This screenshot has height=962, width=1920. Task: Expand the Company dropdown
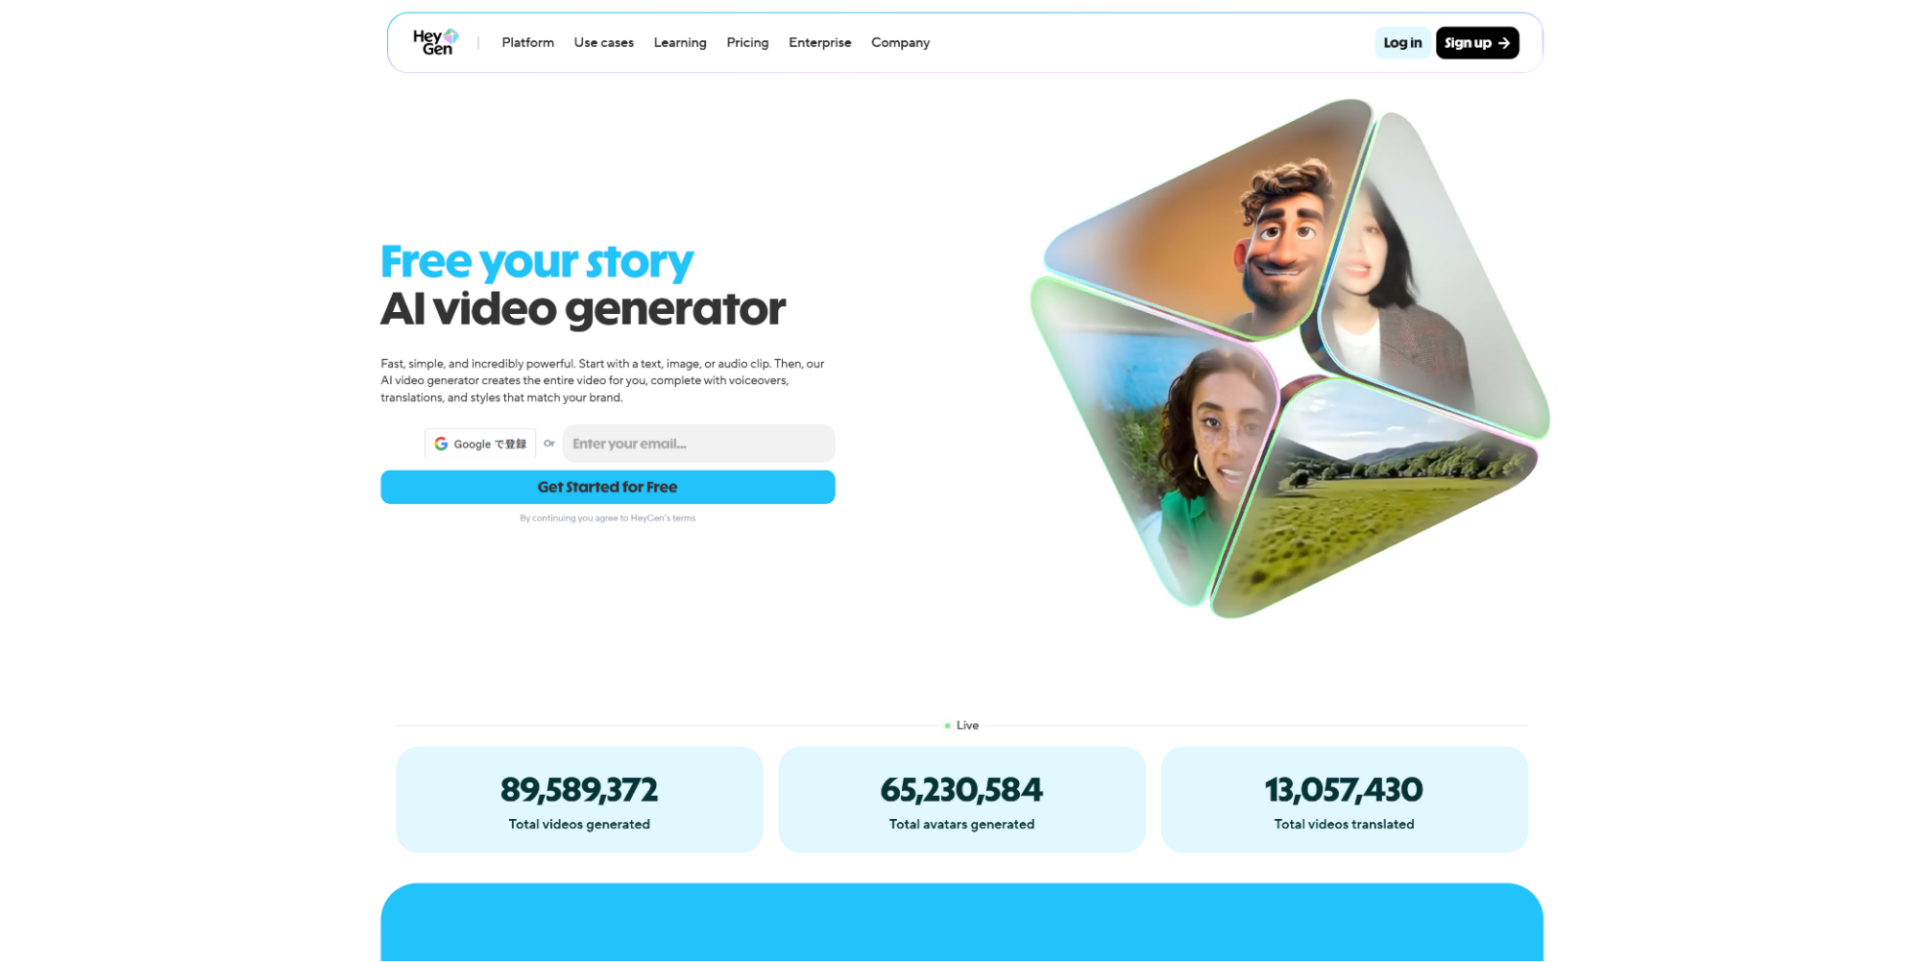point(900,43)
